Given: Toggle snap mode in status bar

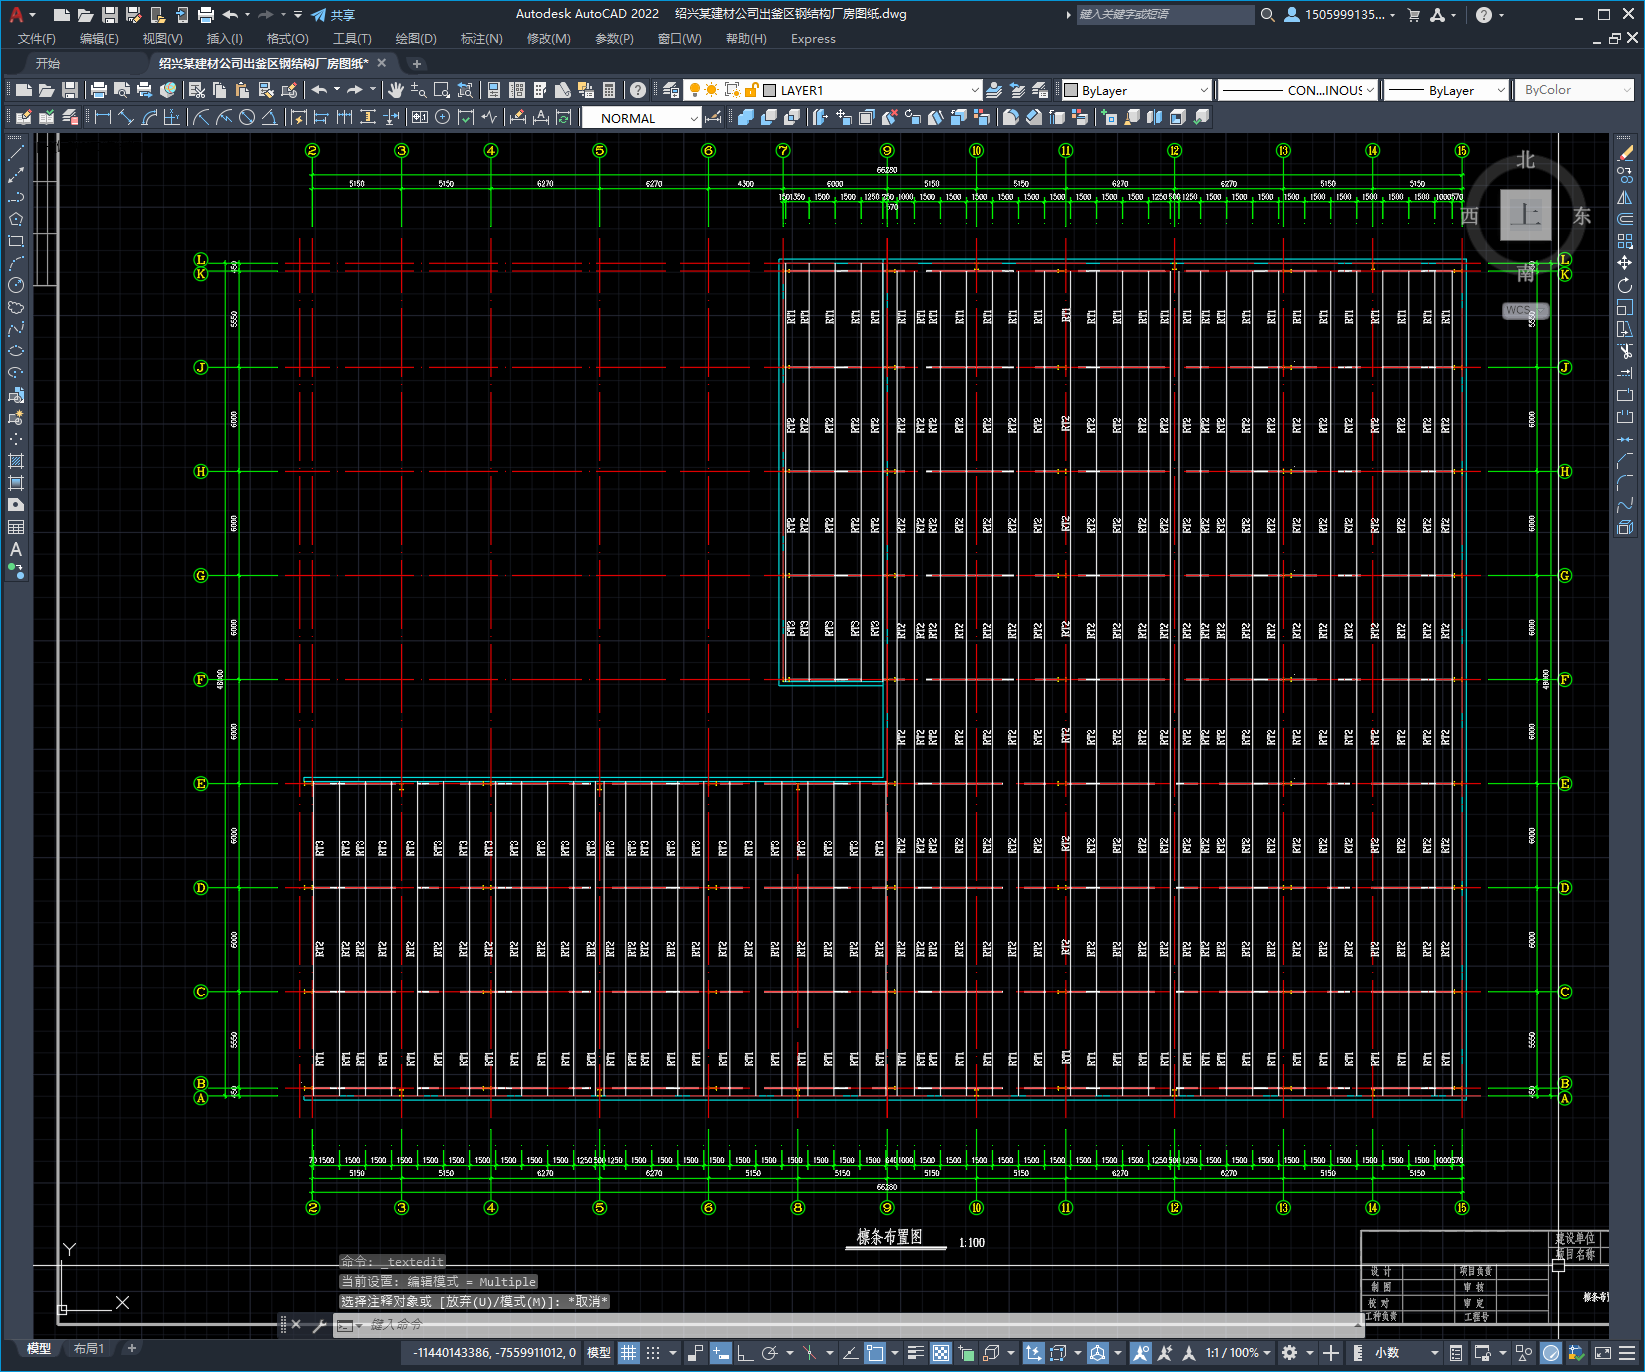Looking at the screenshot, I should click(653, 1353).
